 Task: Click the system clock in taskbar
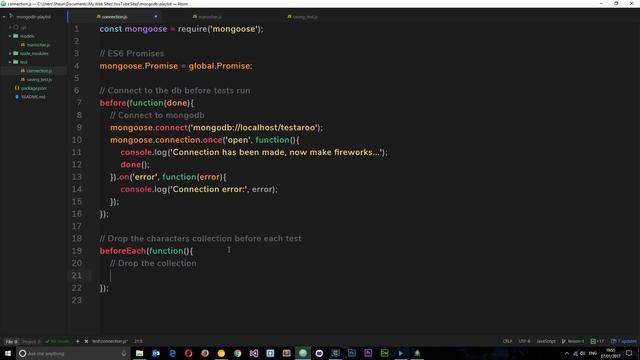(611, 353)
